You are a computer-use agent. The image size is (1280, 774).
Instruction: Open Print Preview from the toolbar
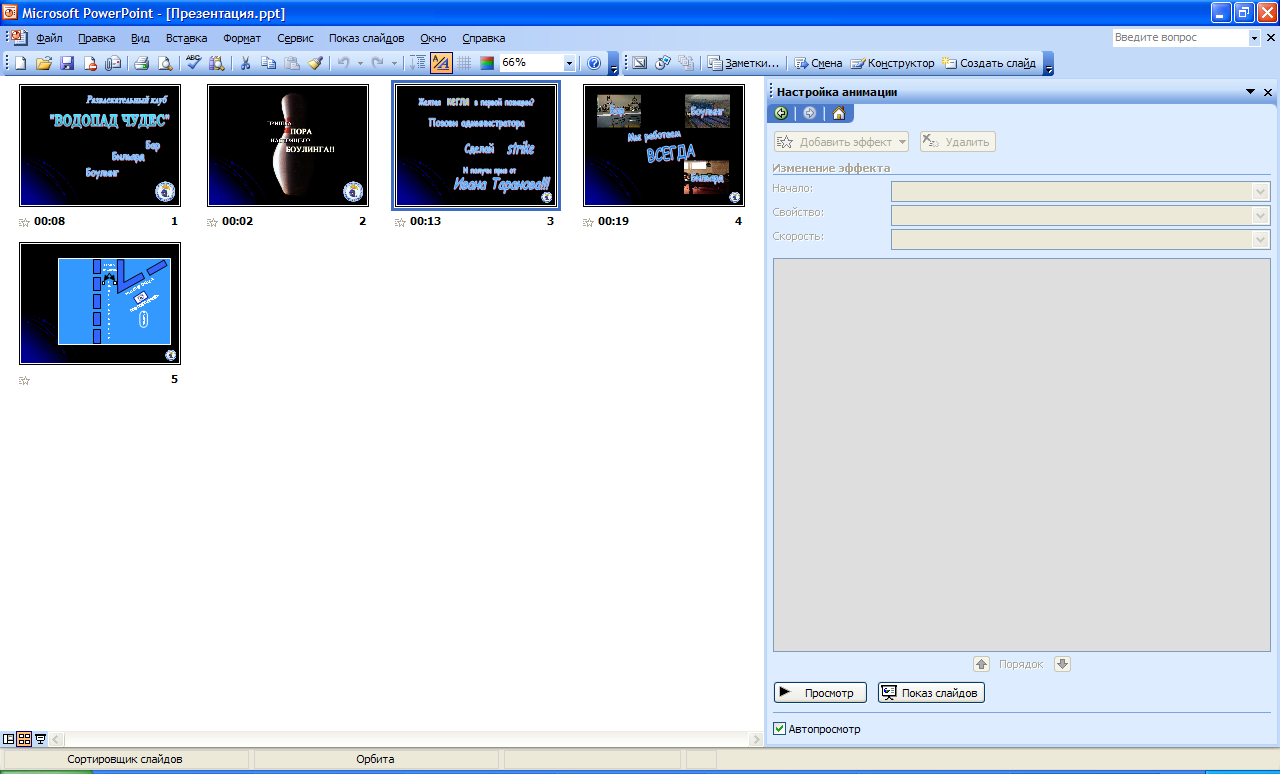click(x=165, y=63)
